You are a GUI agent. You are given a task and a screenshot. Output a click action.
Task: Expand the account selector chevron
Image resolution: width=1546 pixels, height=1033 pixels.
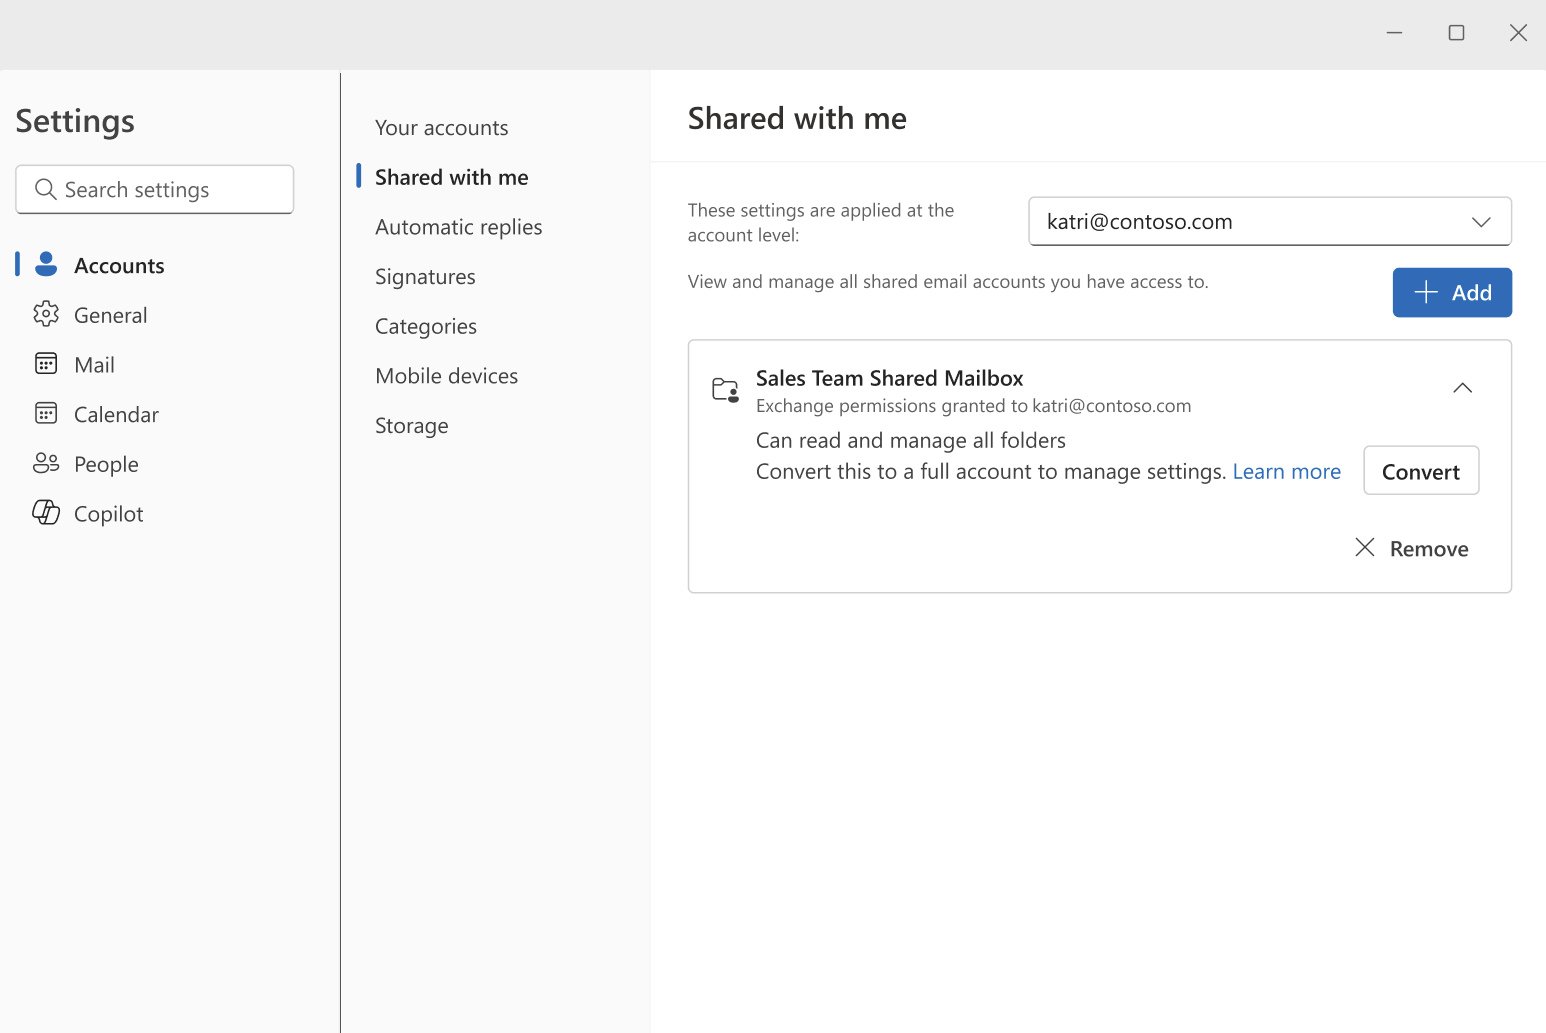pyautogui.click(x=1481, y=222)
